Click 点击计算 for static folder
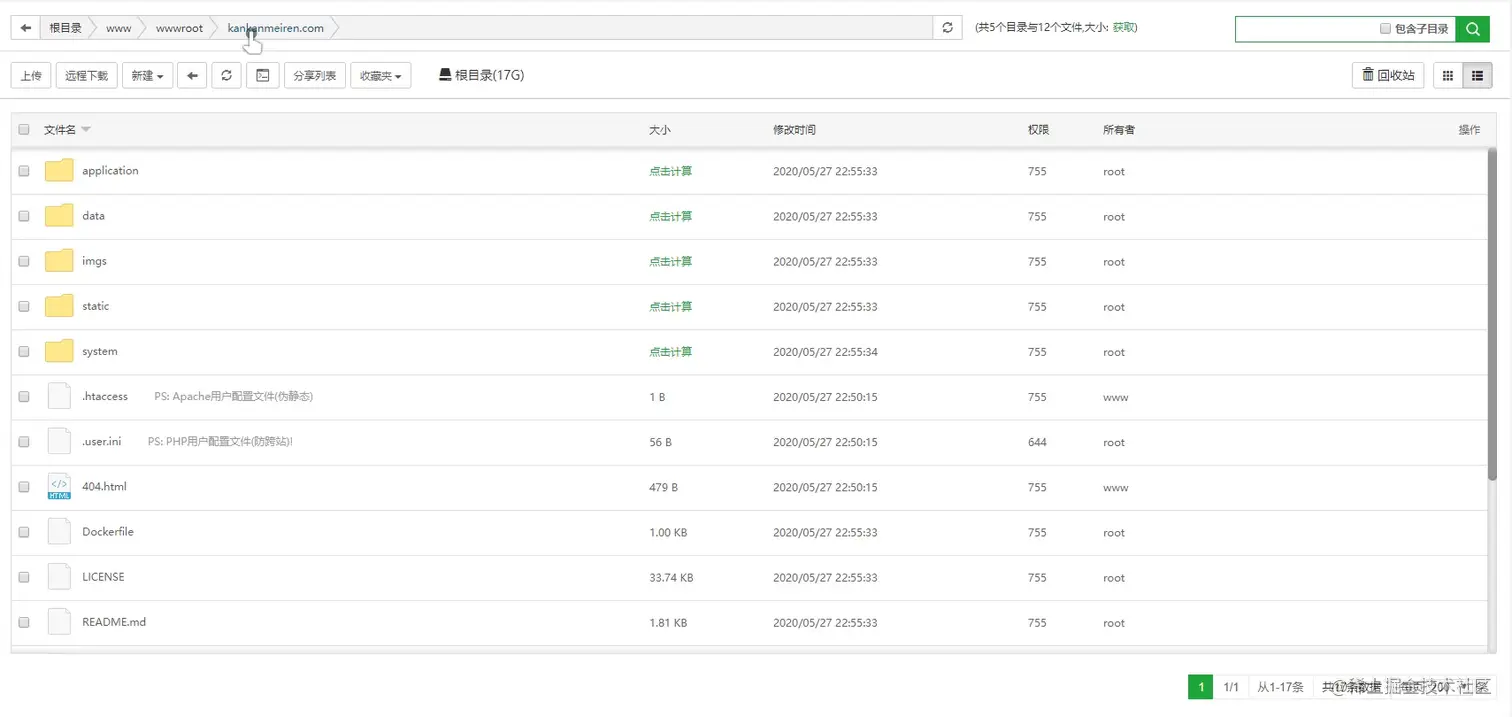 [x=670, y=306]
